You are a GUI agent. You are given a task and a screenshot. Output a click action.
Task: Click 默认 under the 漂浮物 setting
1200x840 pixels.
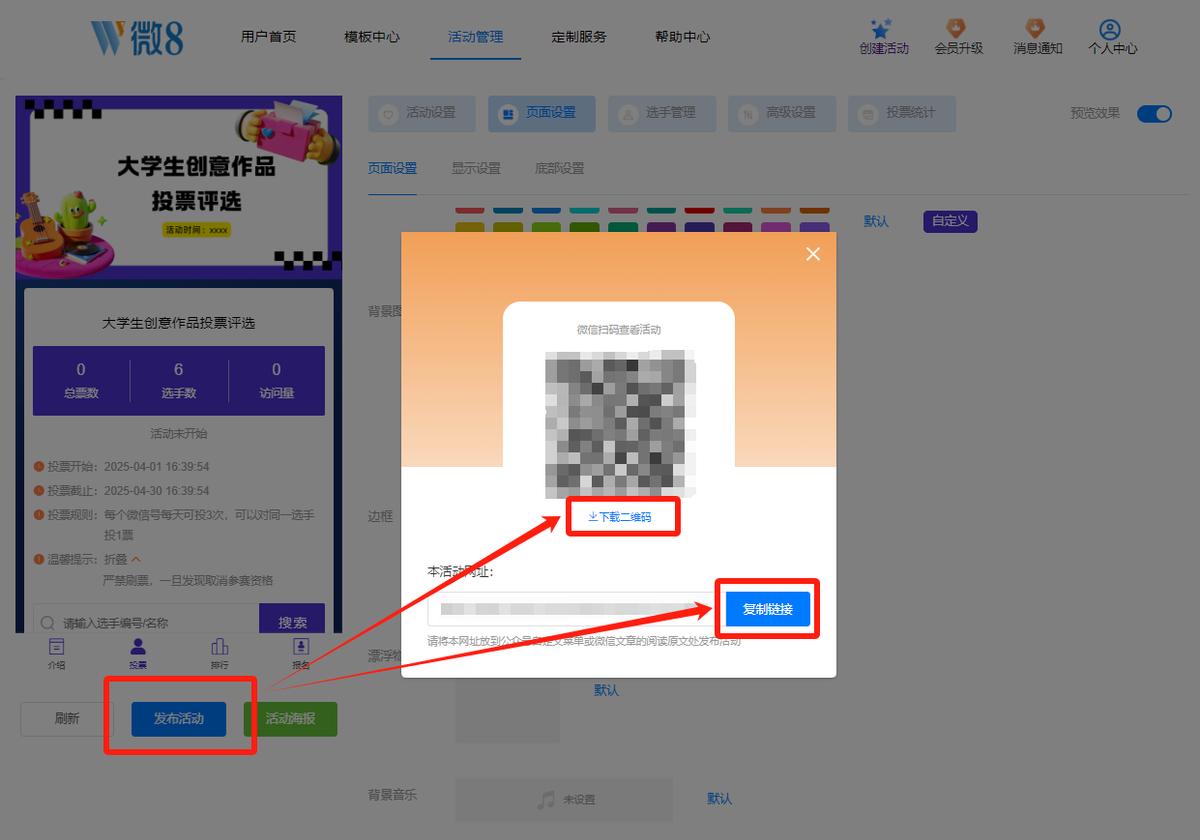tap(607, 690)
